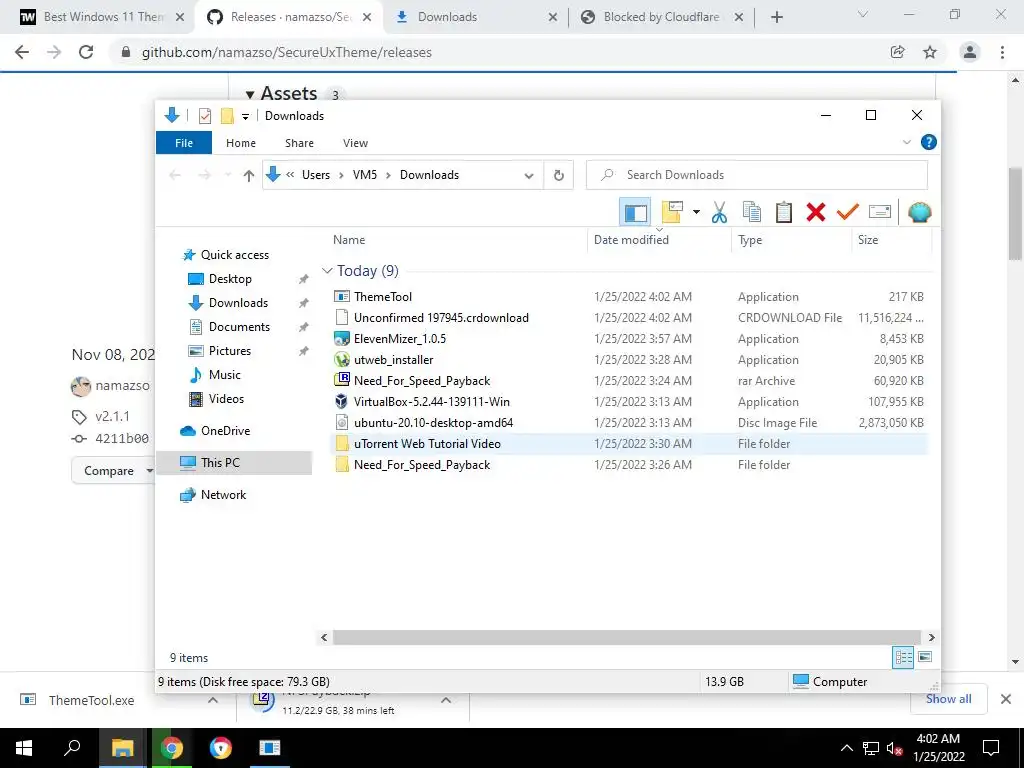Viewport: 1024px width, 768px height.
Task: Click the Refresh button beside address bar
Action: pyautogui.click(x=558, y=175)
